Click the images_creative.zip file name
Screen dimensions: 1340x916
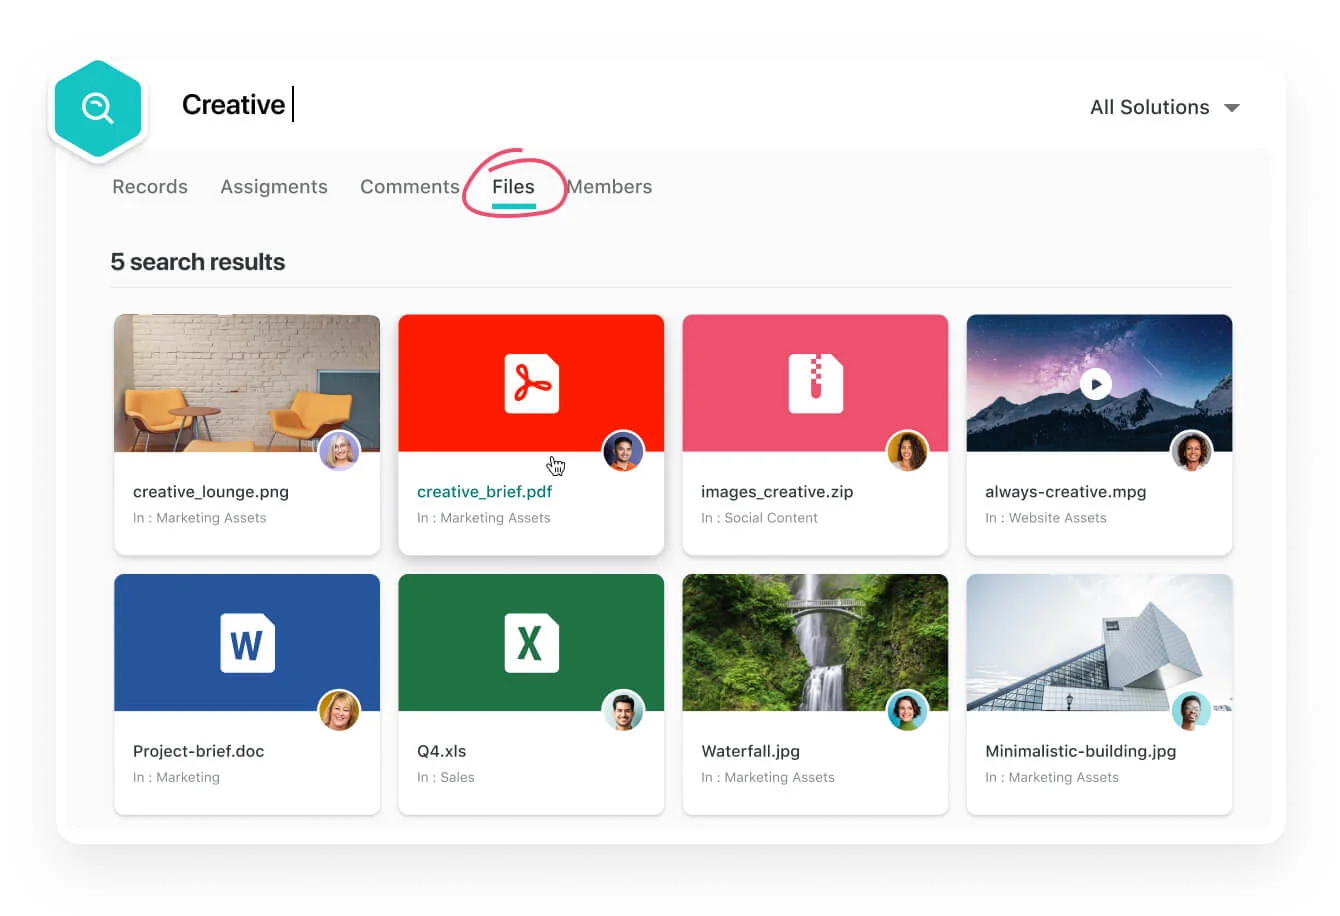777,492
